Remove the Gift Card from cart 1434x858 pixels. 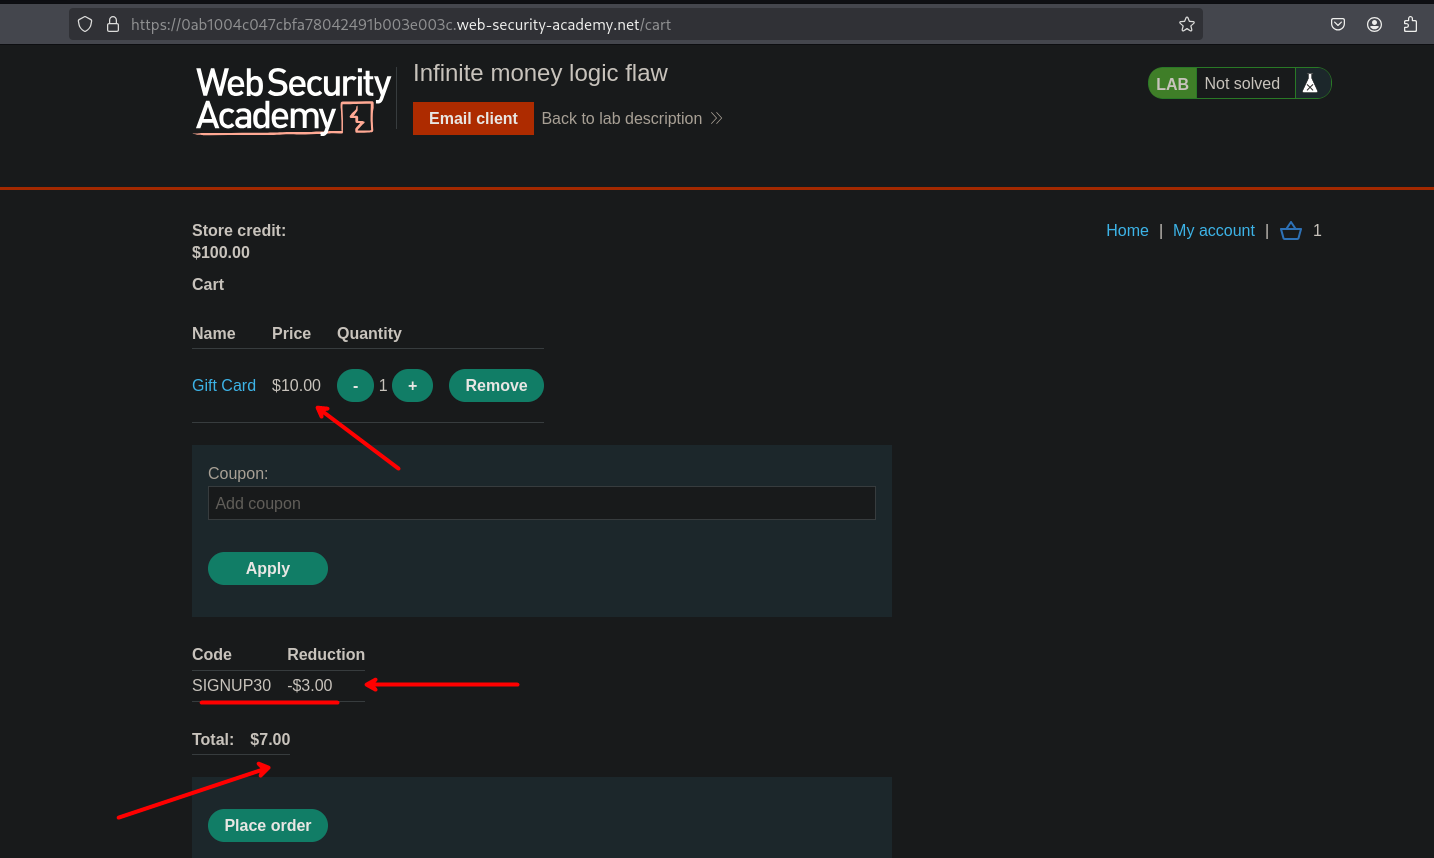pyautogui.click(x=496, y=386)
